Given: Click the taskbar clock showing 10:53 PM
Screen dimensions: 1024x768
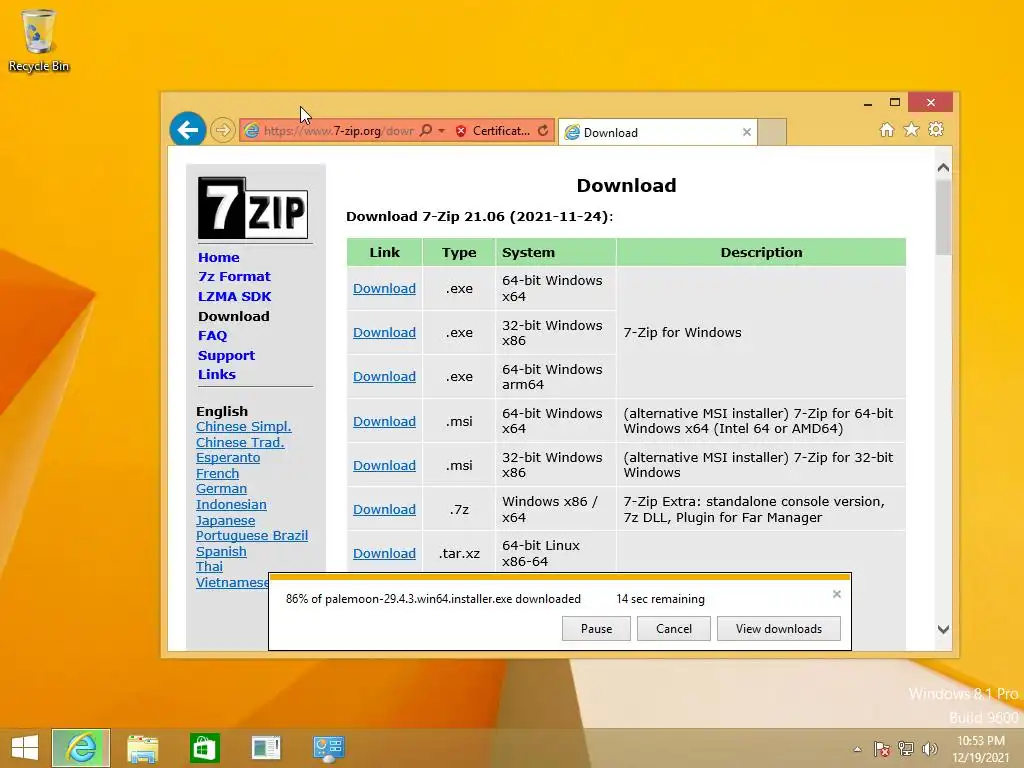Looking at the screenshot, I should pos(980,748).
